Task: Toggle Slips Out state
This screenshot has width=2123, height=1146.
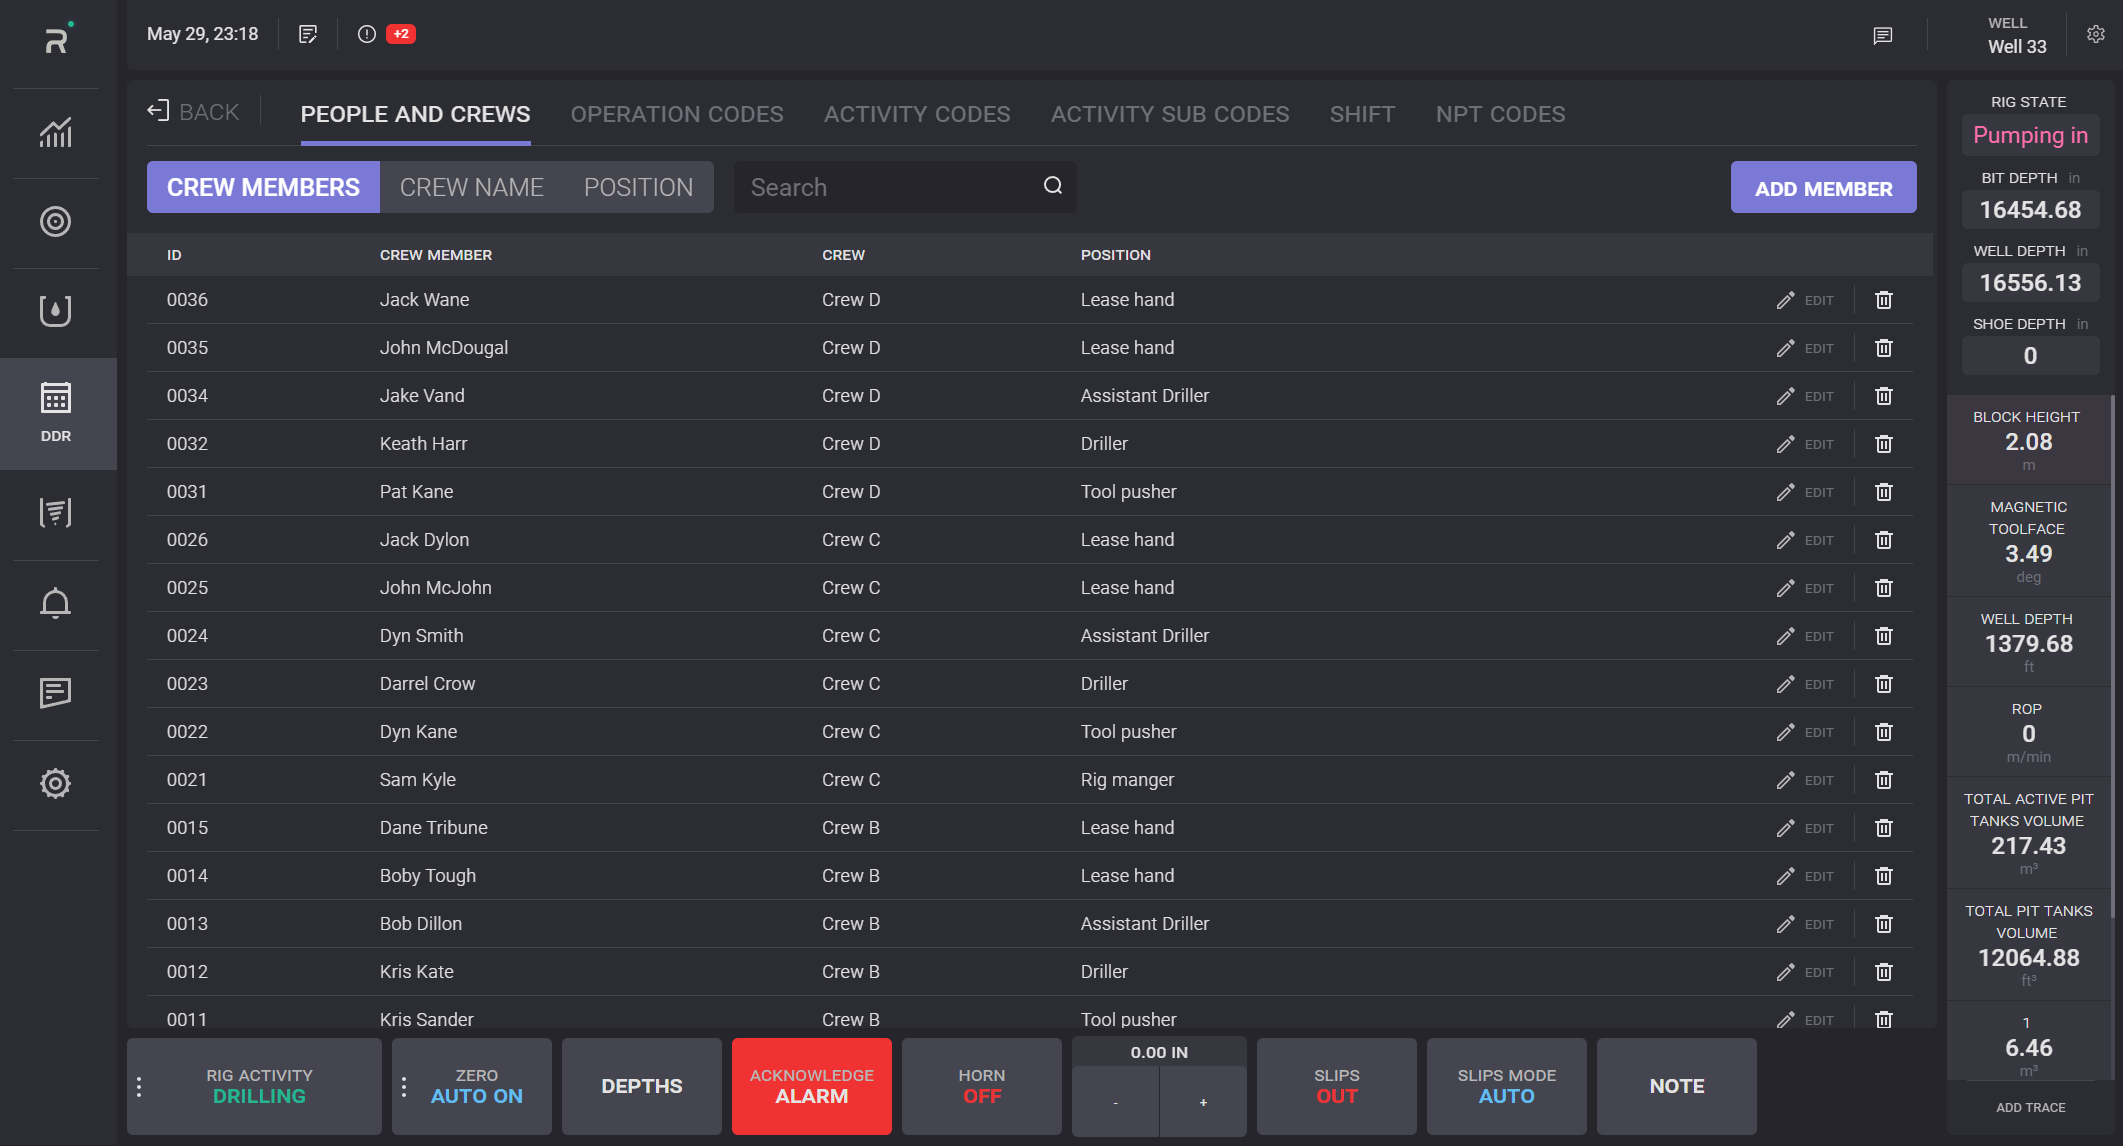Action: click(1336, 1086)
